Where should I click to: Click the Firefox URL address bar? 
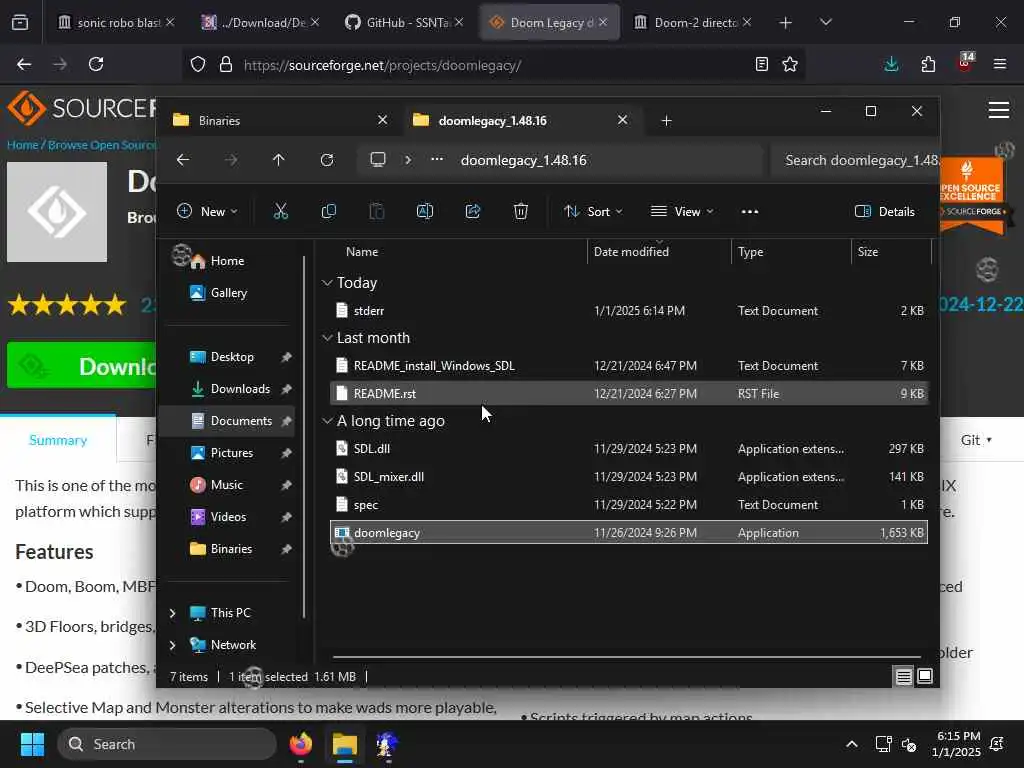point(496,64)
